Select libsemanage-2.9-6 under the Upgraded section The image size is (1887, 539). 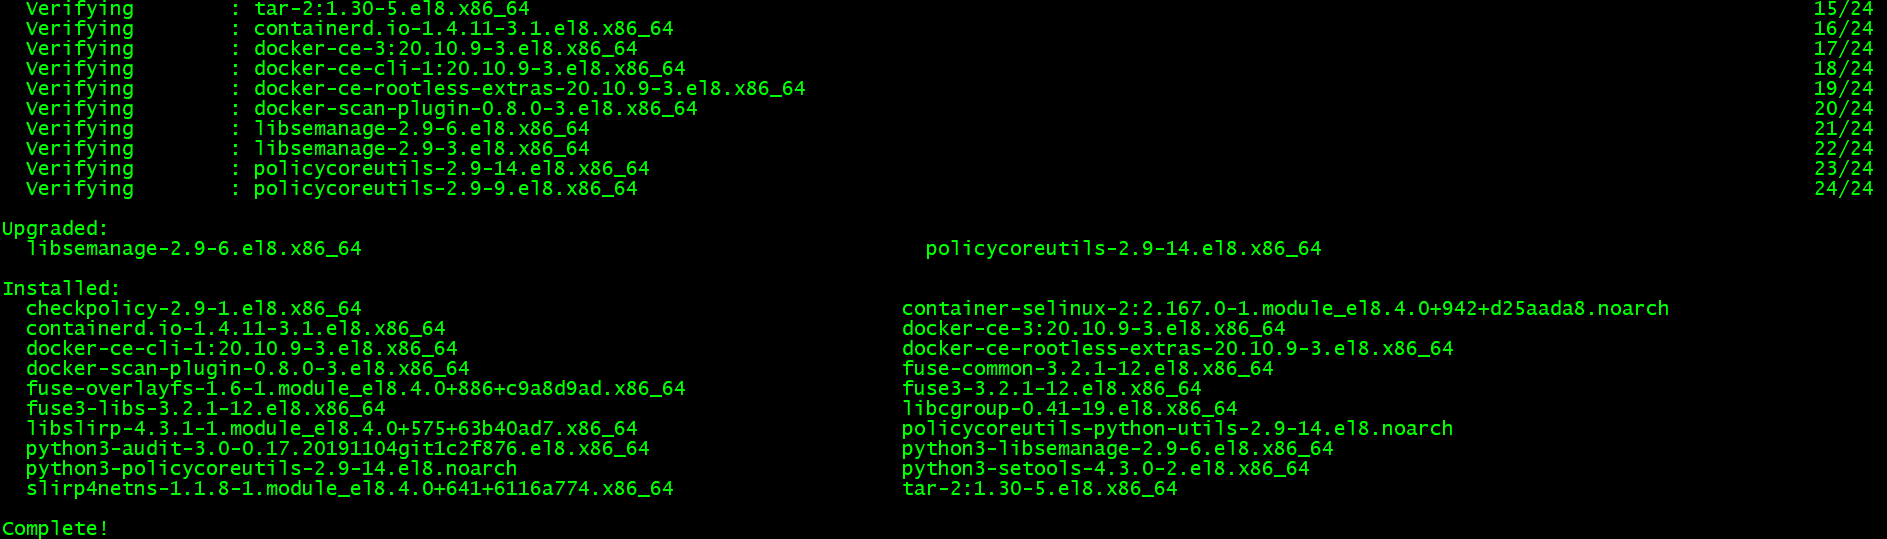(x=194, y=249)
